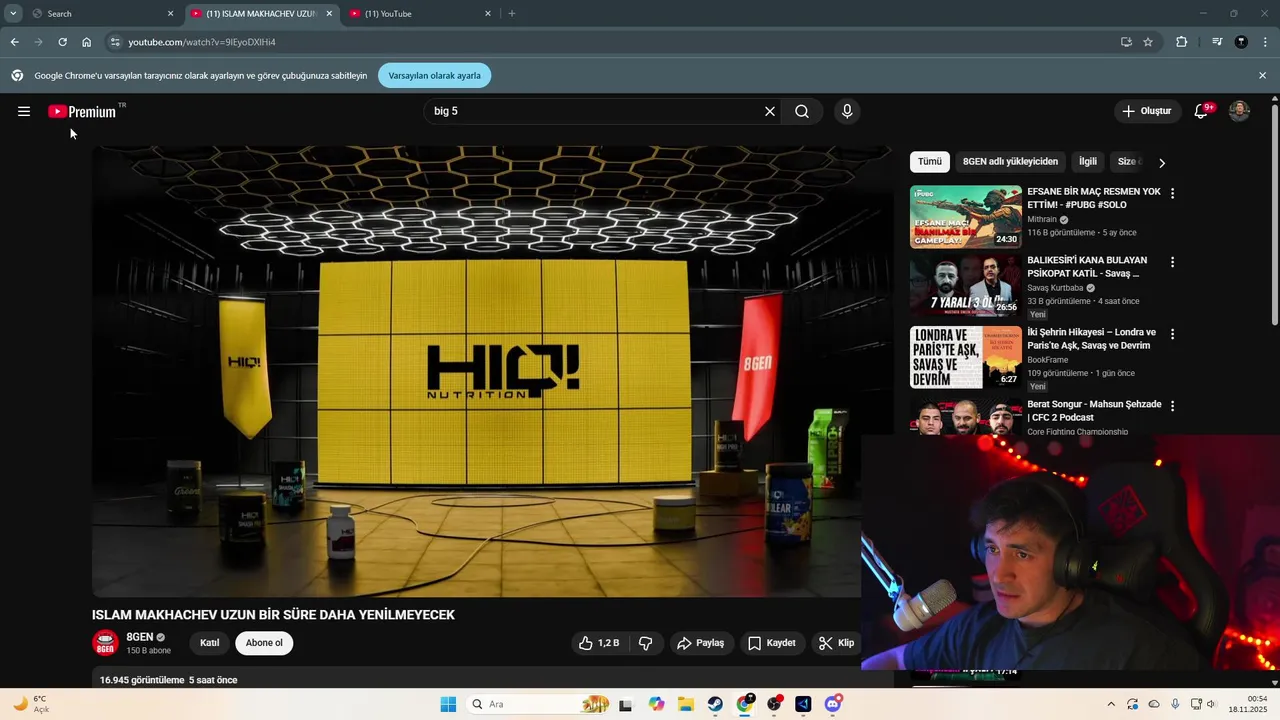Open the YouTube account avatar menu

tap(1239, 111)
